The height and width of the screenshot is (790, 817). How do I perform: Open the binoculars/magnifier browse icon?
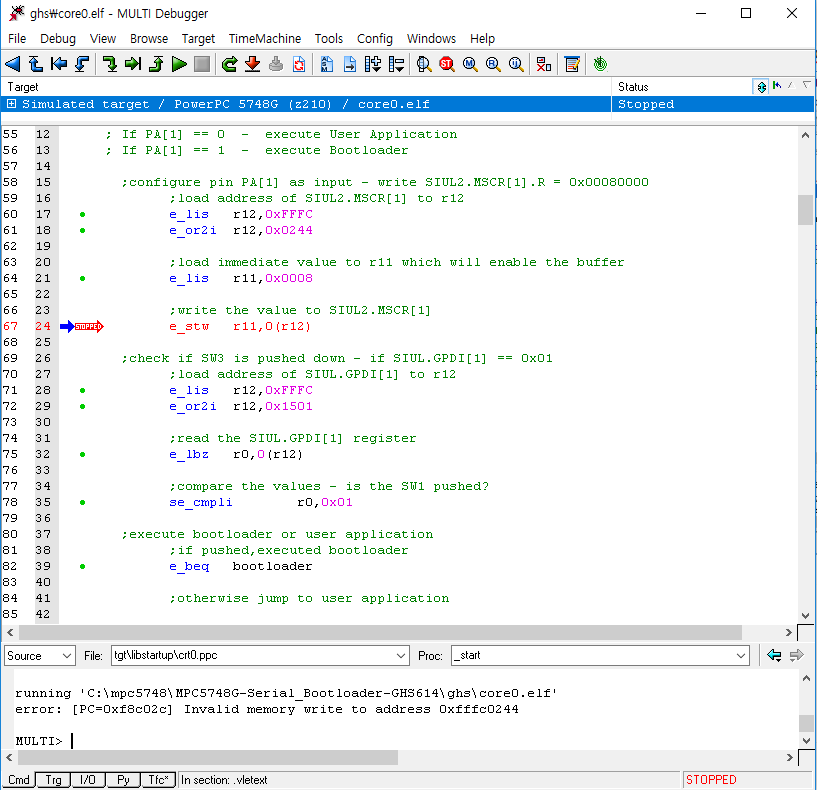click(x=424, y=64)
